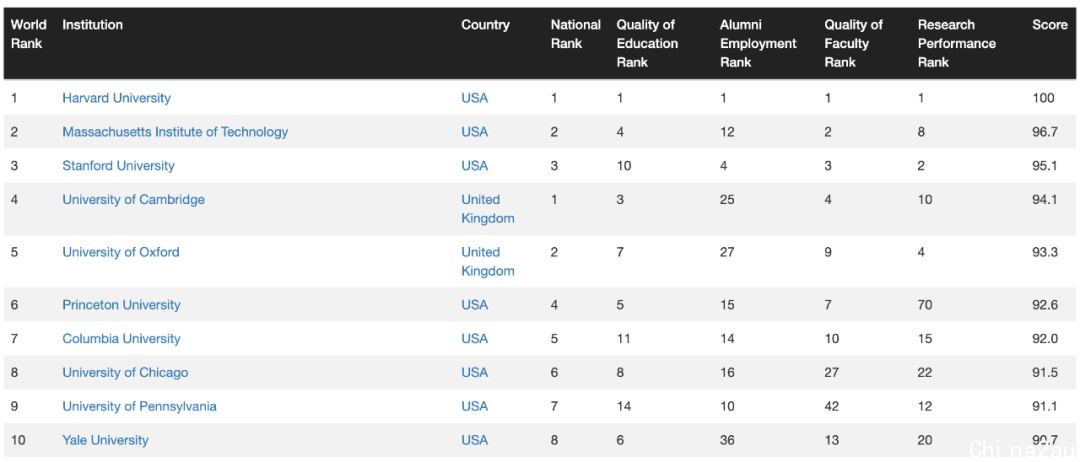
Task: Click the Institution column header
Action: tap(92, 25)
